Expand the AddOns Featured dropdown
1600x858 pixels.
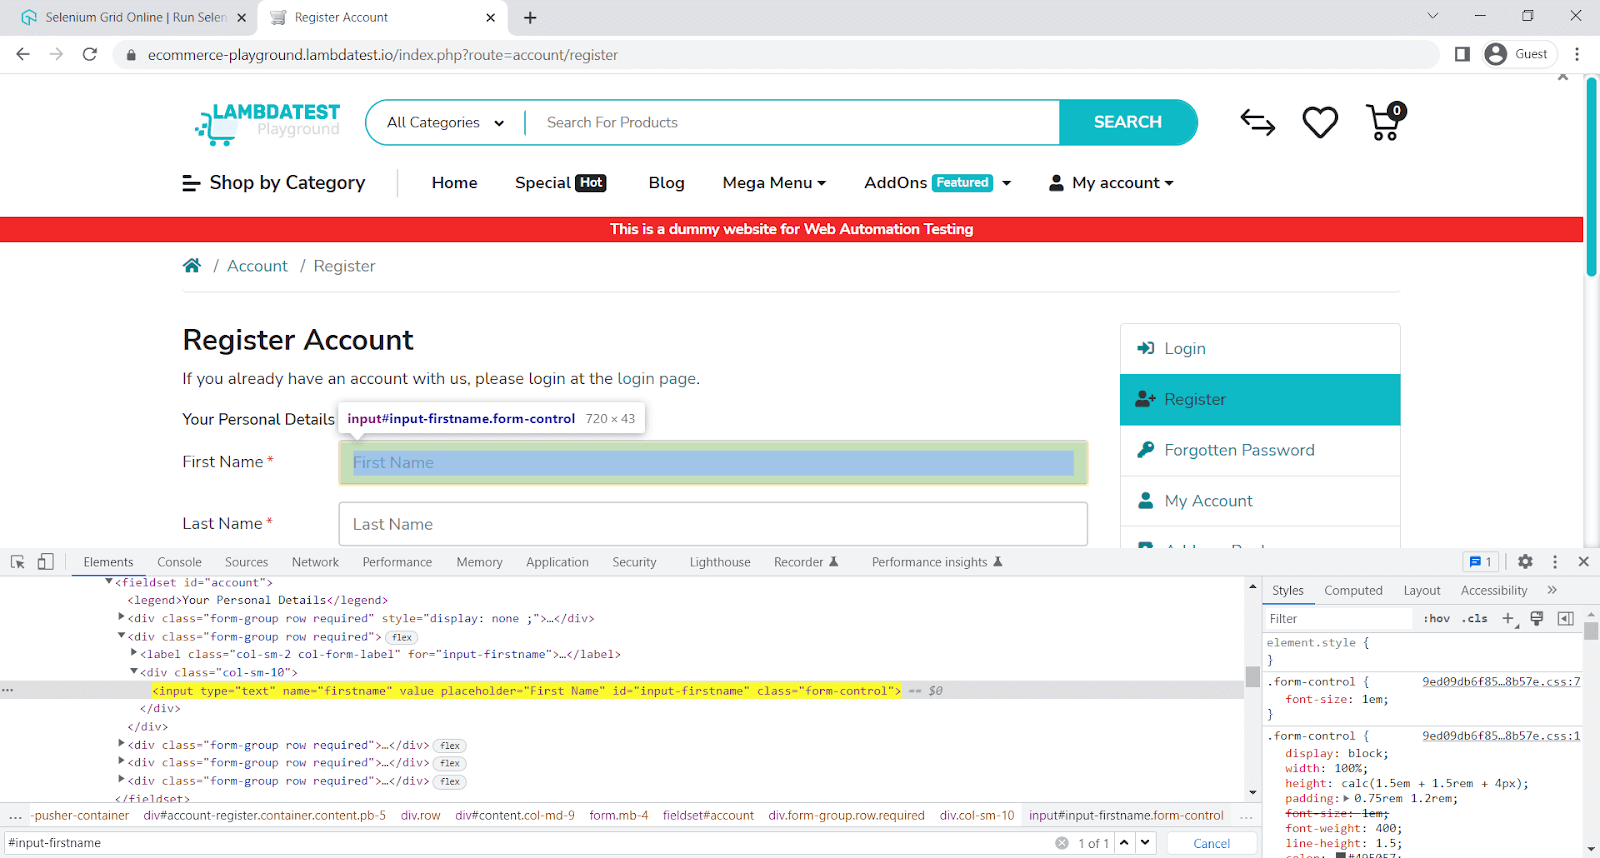(938, 182)
